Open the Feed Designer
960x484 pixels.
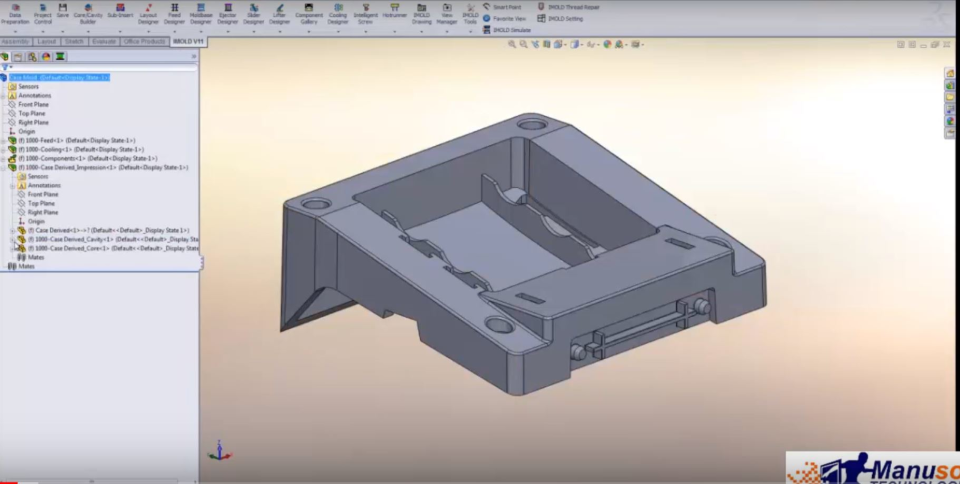(174, 14)
